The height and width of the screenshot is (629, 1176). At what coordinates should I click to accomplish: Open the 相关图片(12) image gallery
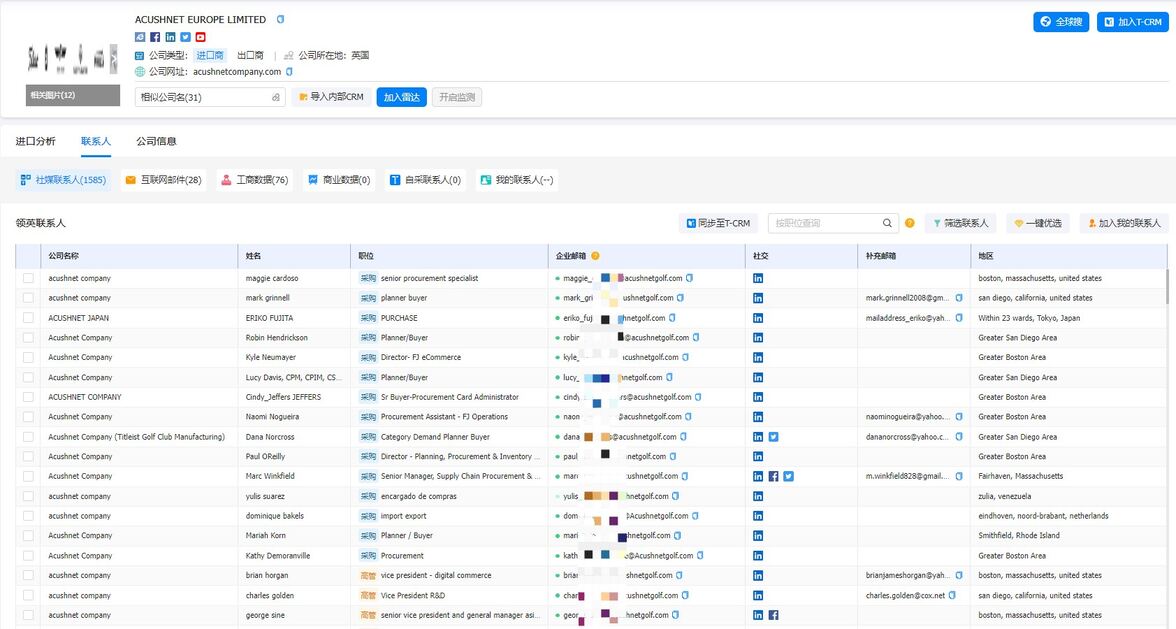tap(73, 95)
